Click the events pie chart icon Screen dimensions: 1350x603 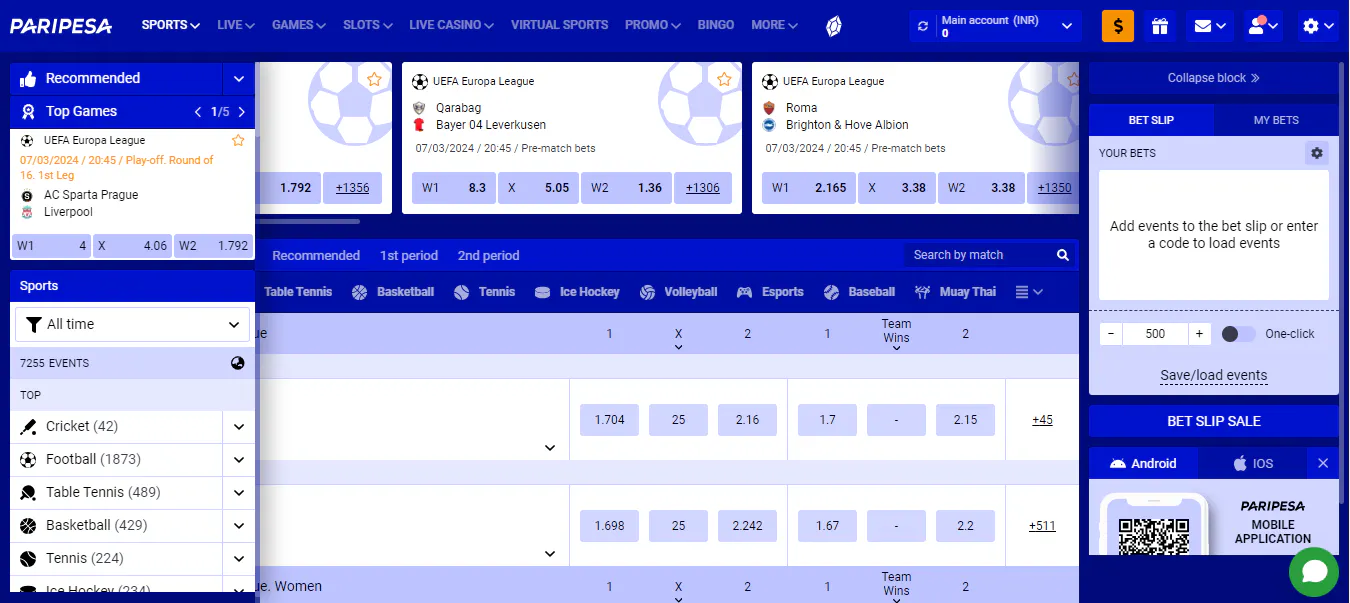pos(238,363)
